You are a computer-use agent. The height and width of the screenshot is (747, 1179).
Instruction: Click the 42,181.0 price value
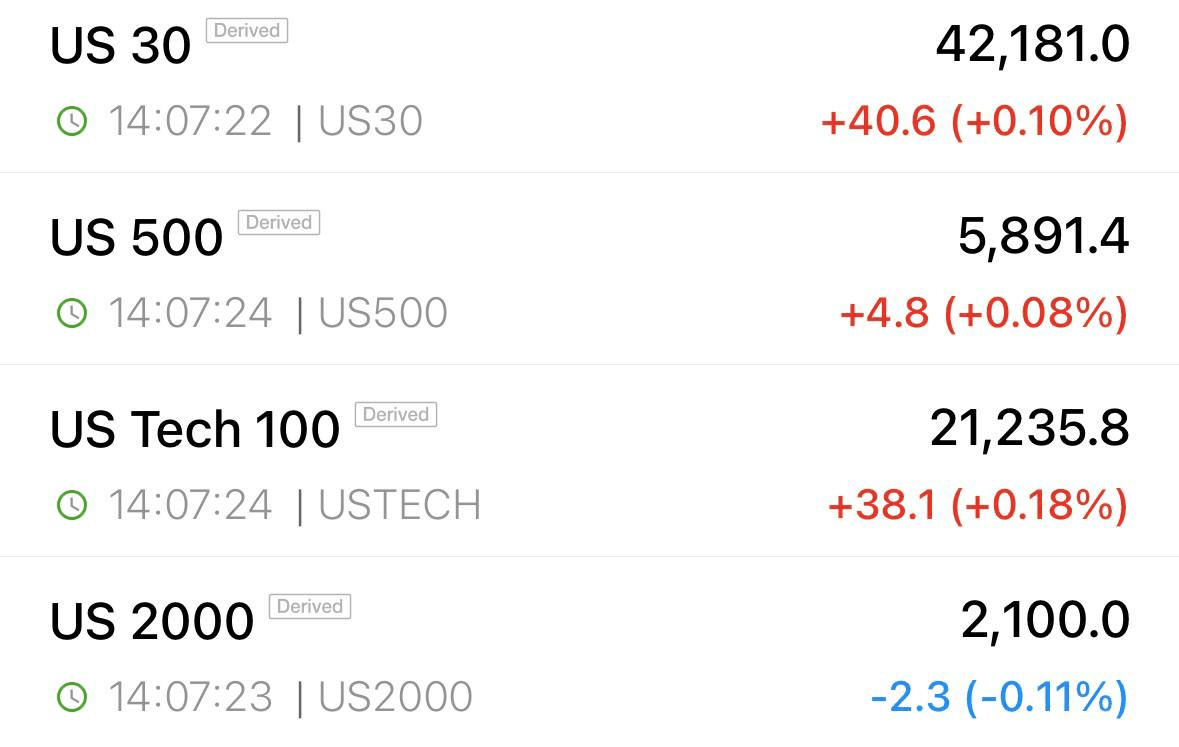(1032, 45)
